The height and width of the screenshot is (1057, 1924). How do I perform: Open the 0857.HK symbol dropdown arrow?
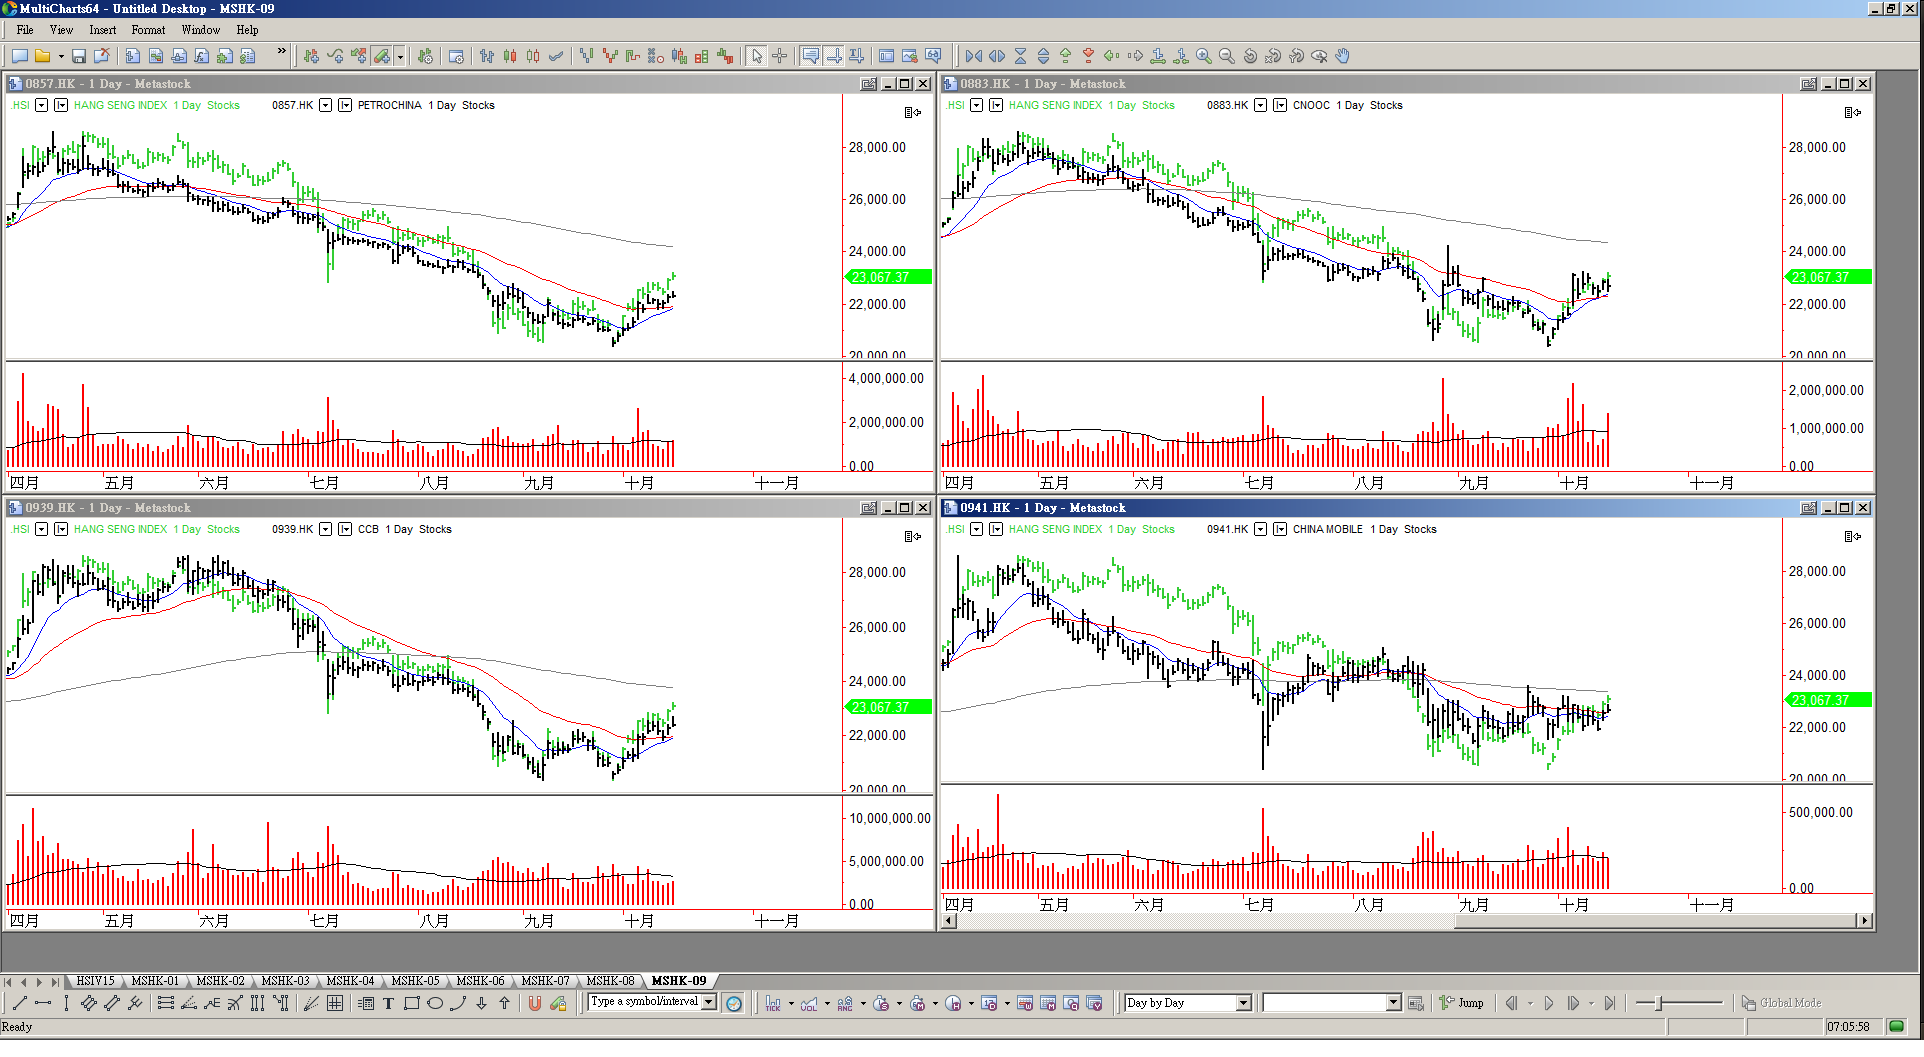click(325, 105)
